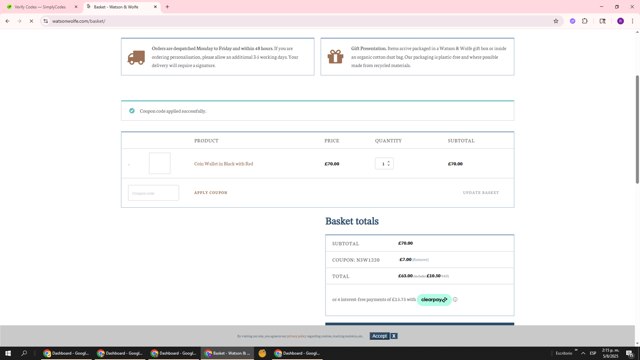The height and width of the screenshot is (360, 640).
Task: Click the coupon code input field
Action: [153, 193]
